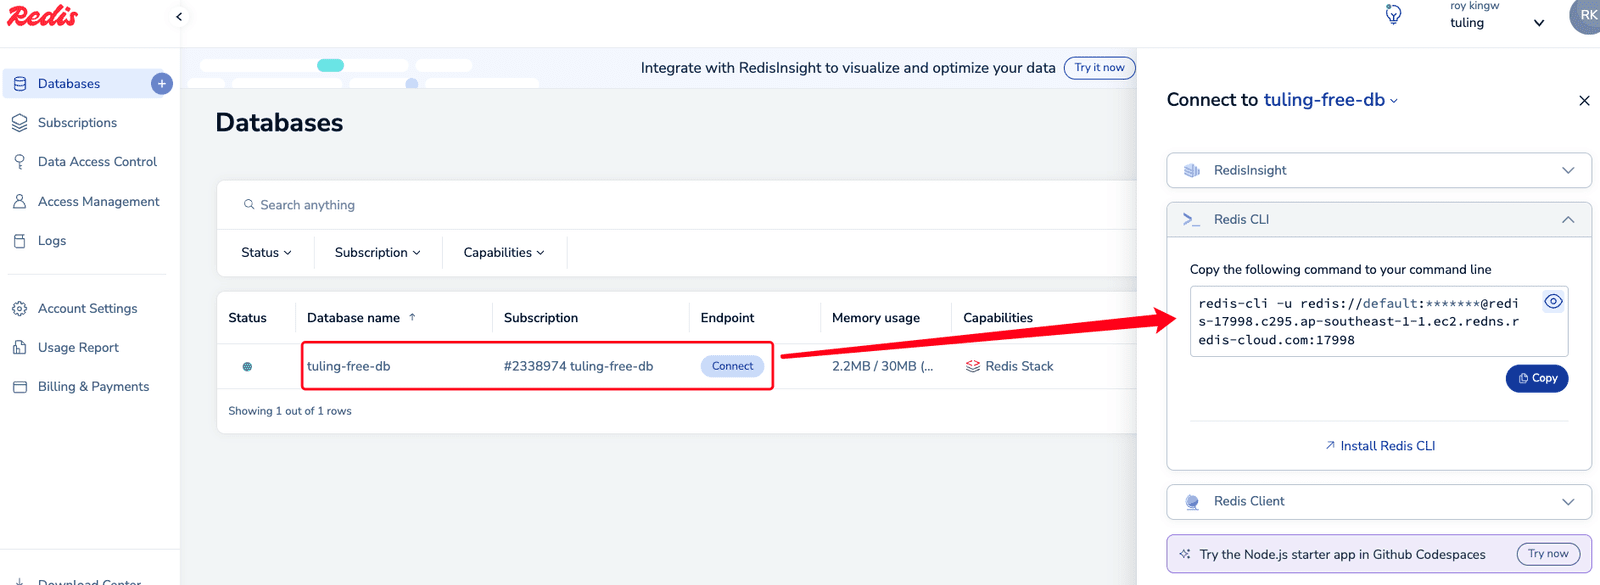Click the Connect button for tuling-free-db

click(x=732, y=367)
